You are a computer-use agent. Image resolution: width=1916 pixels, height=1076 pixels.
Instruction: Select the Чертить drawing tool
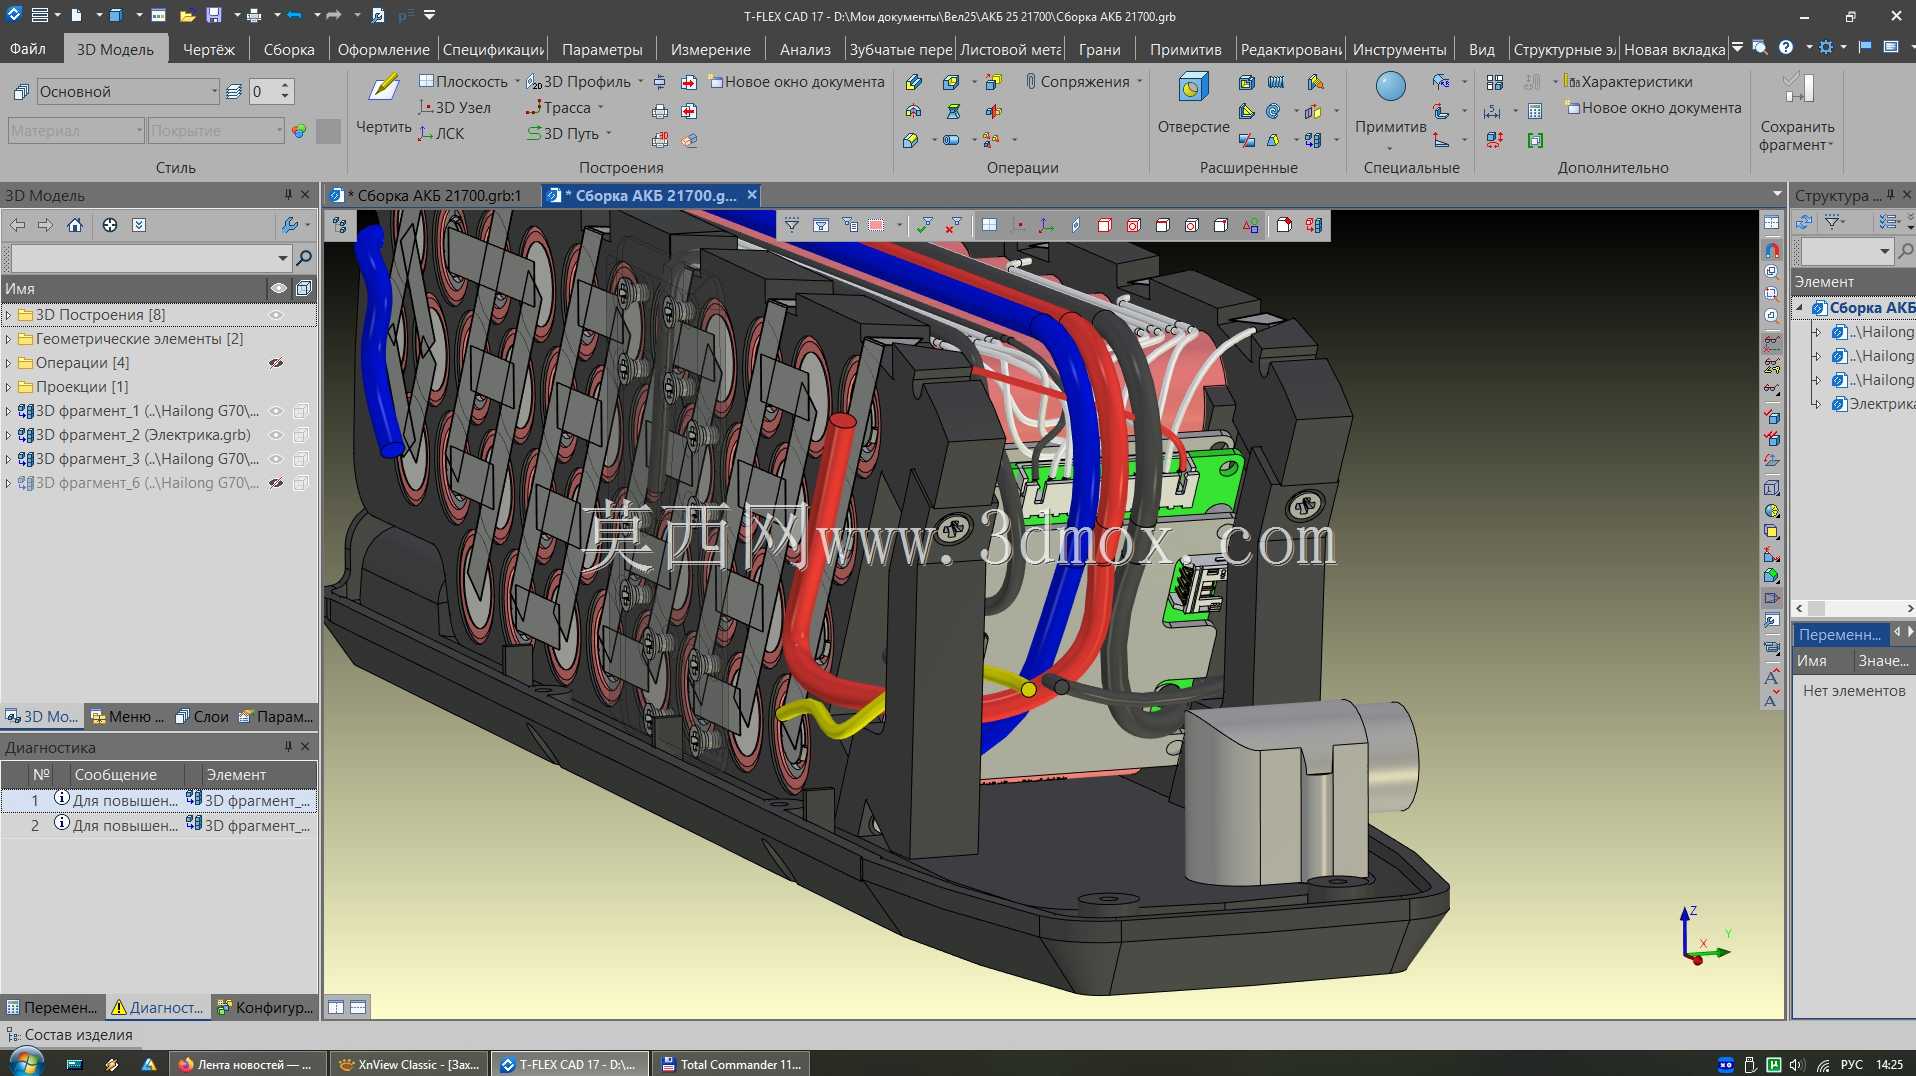(x=384, y=104)
